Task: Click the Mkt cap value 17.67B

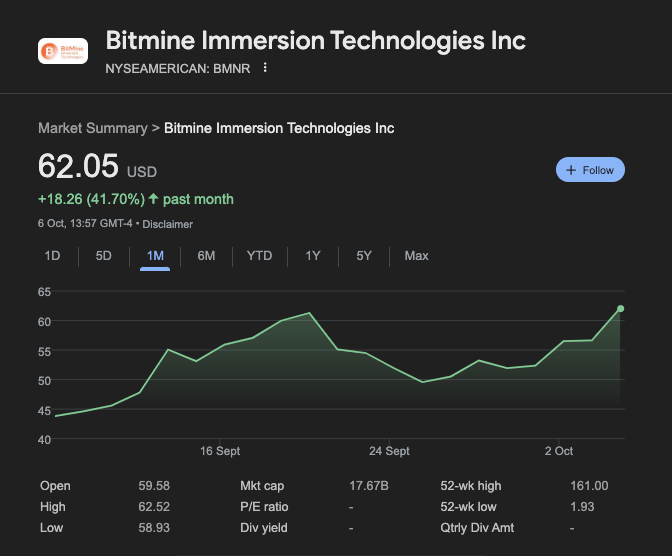Action: (x=368, y=486)
